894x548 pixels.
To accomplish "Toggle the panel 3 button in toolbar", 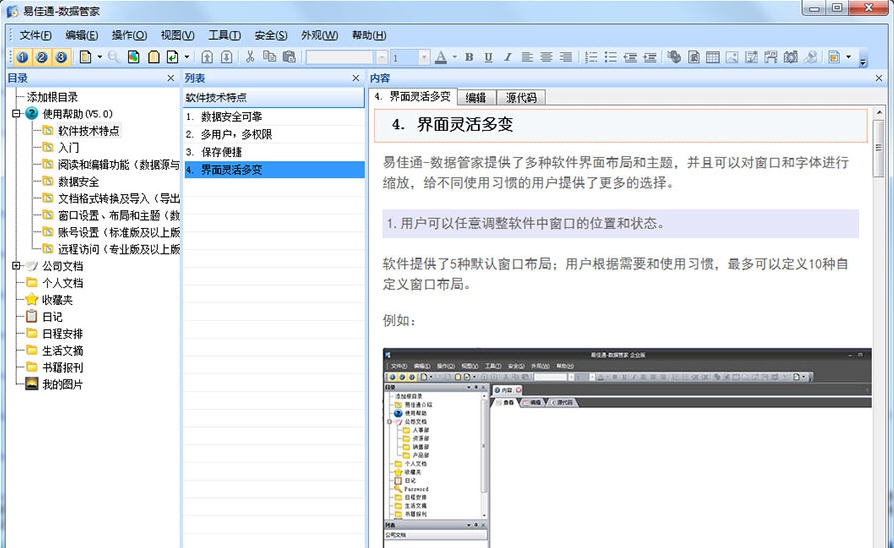I will point(61,58).
